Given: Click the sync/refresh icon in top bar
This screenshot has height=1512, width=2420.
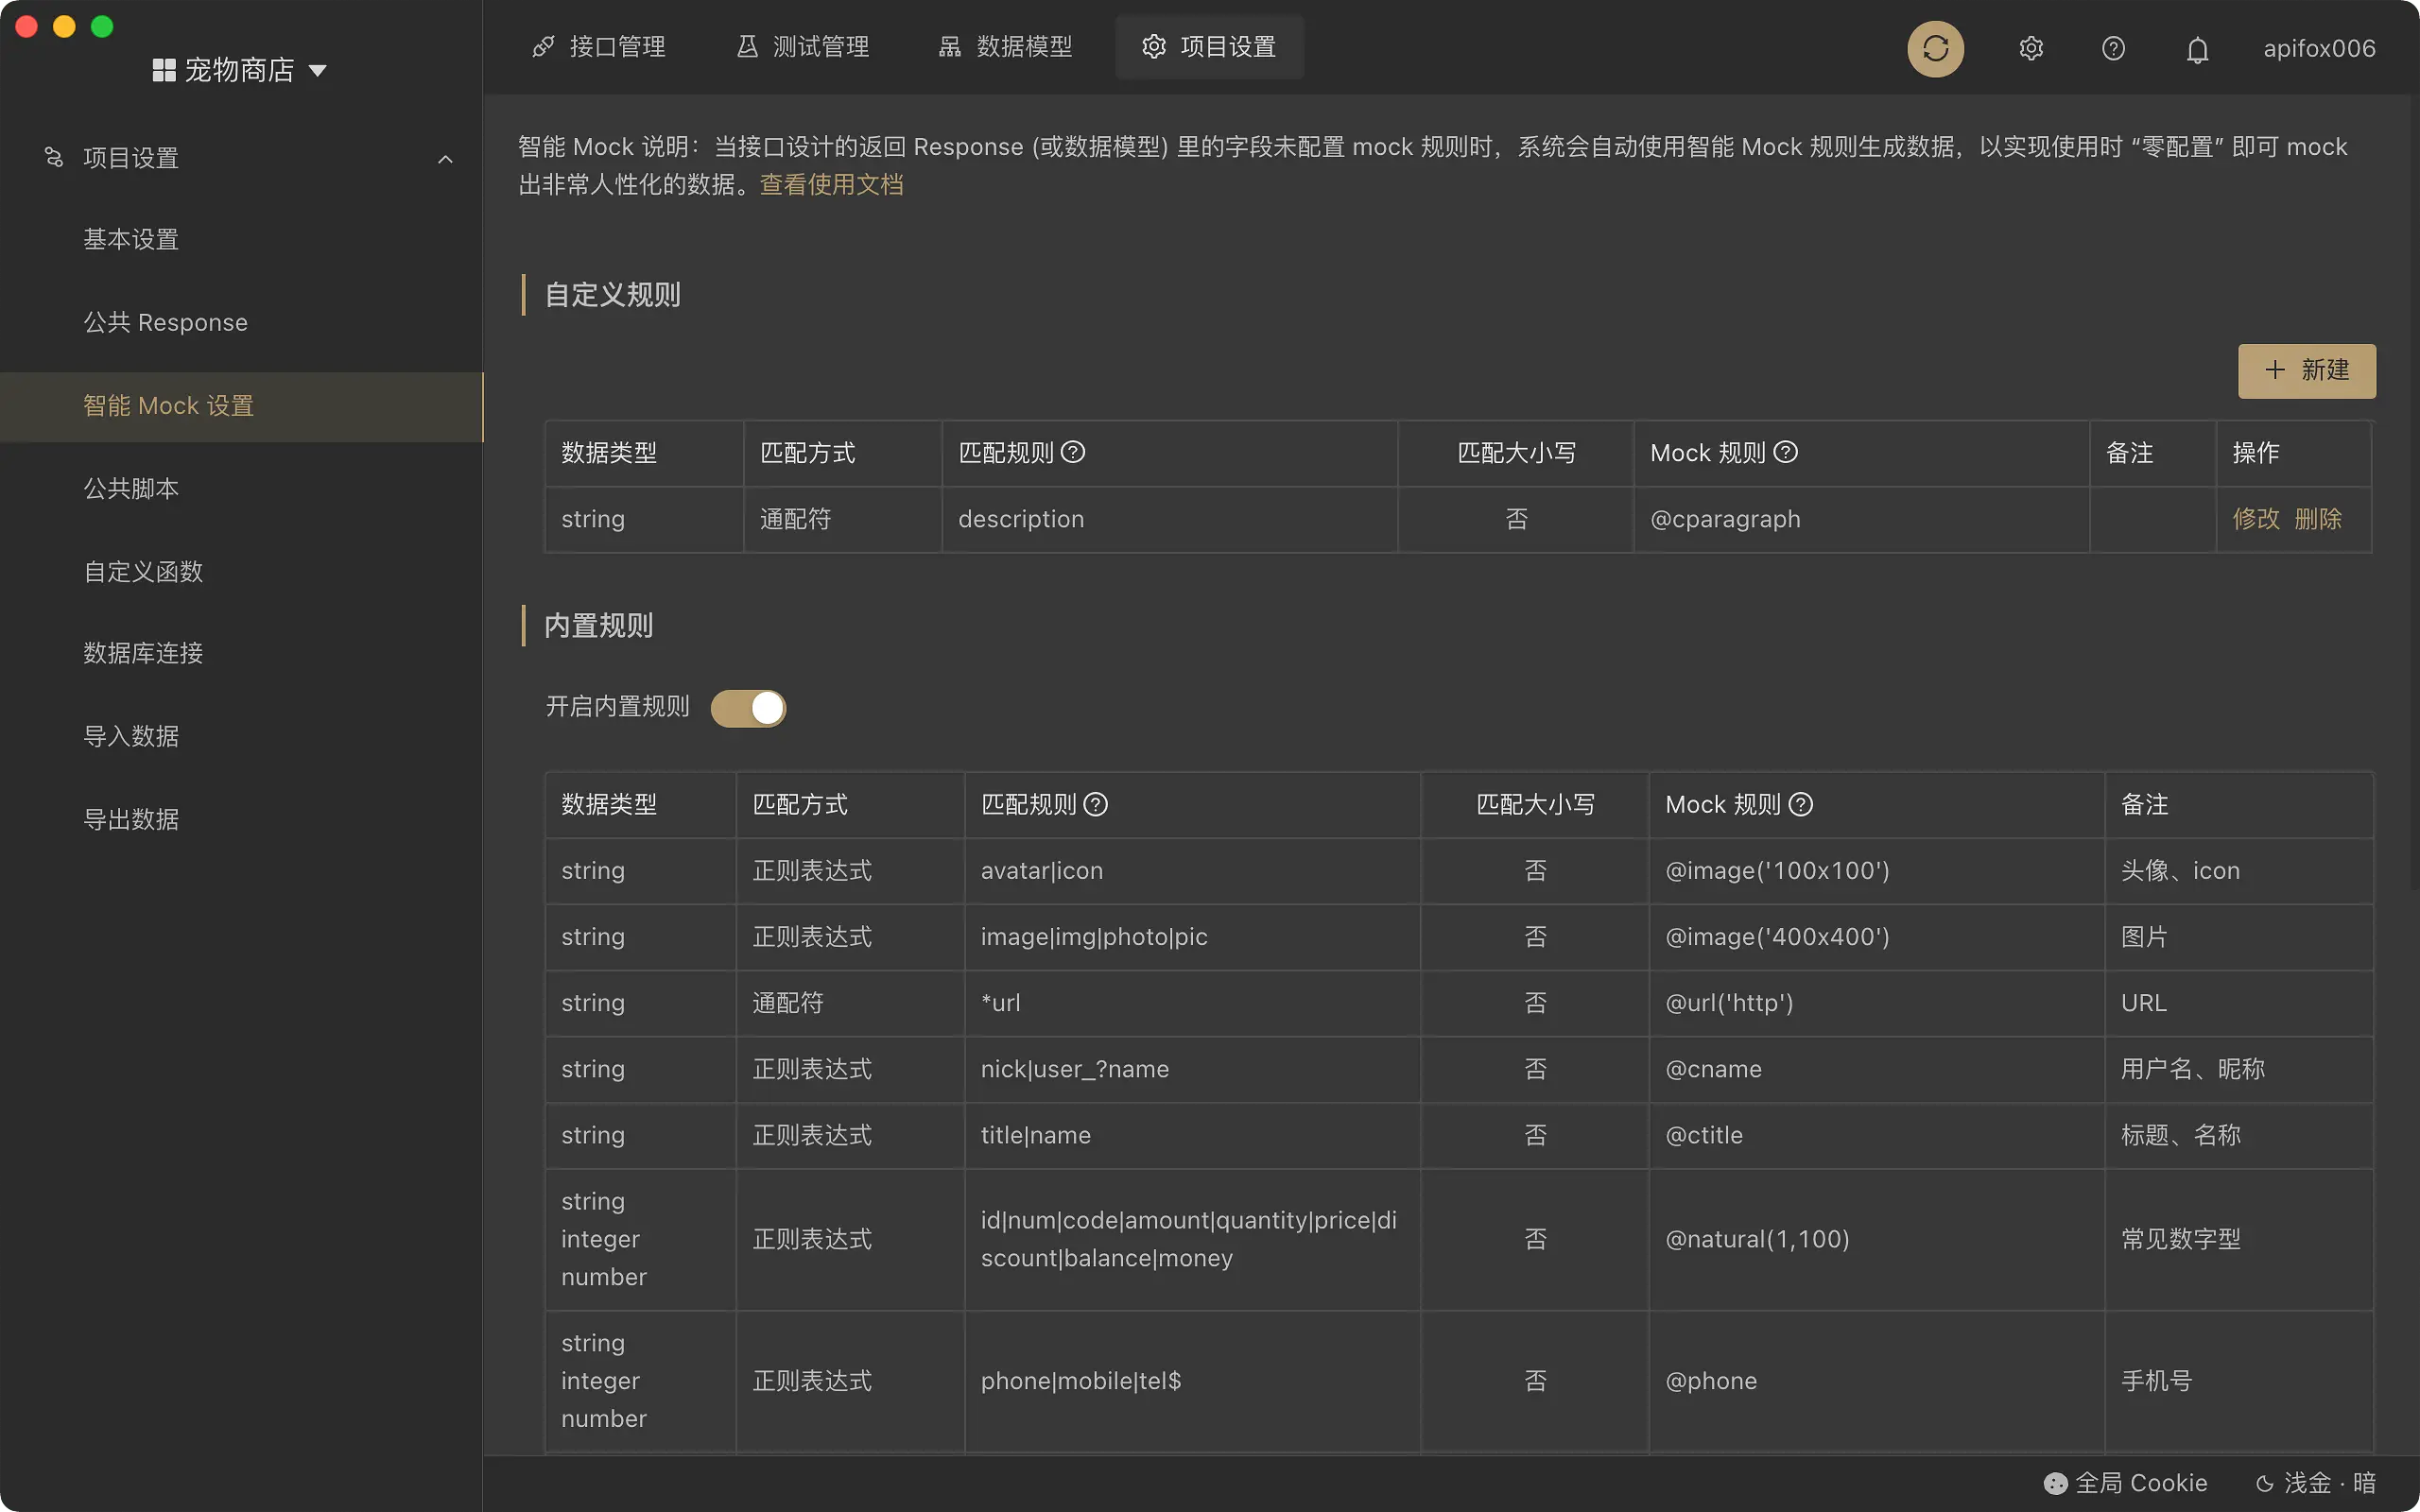Looking at the screenshot, I should 1934,47.
